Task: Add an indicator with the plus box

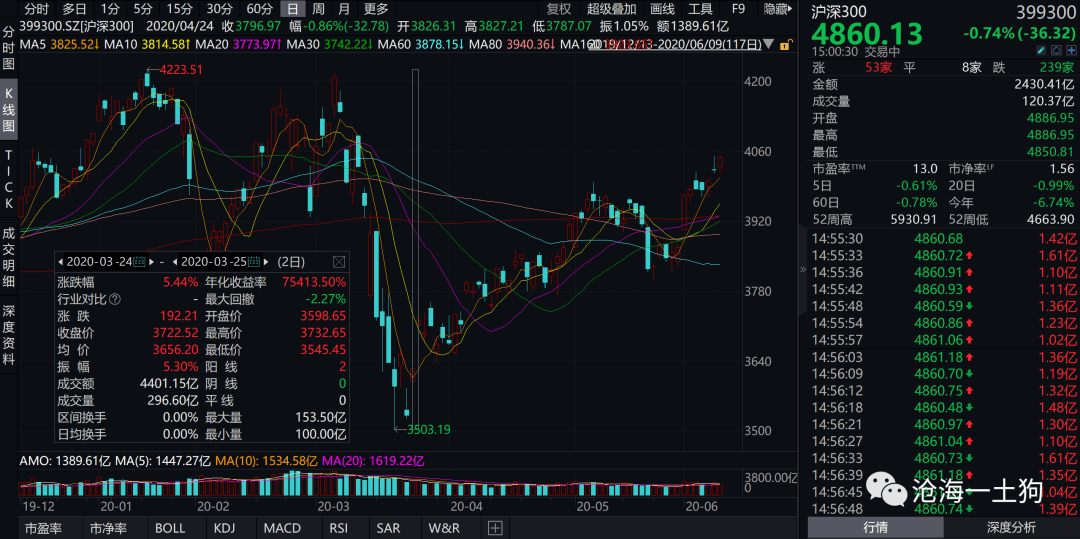Action: (495, 528)
